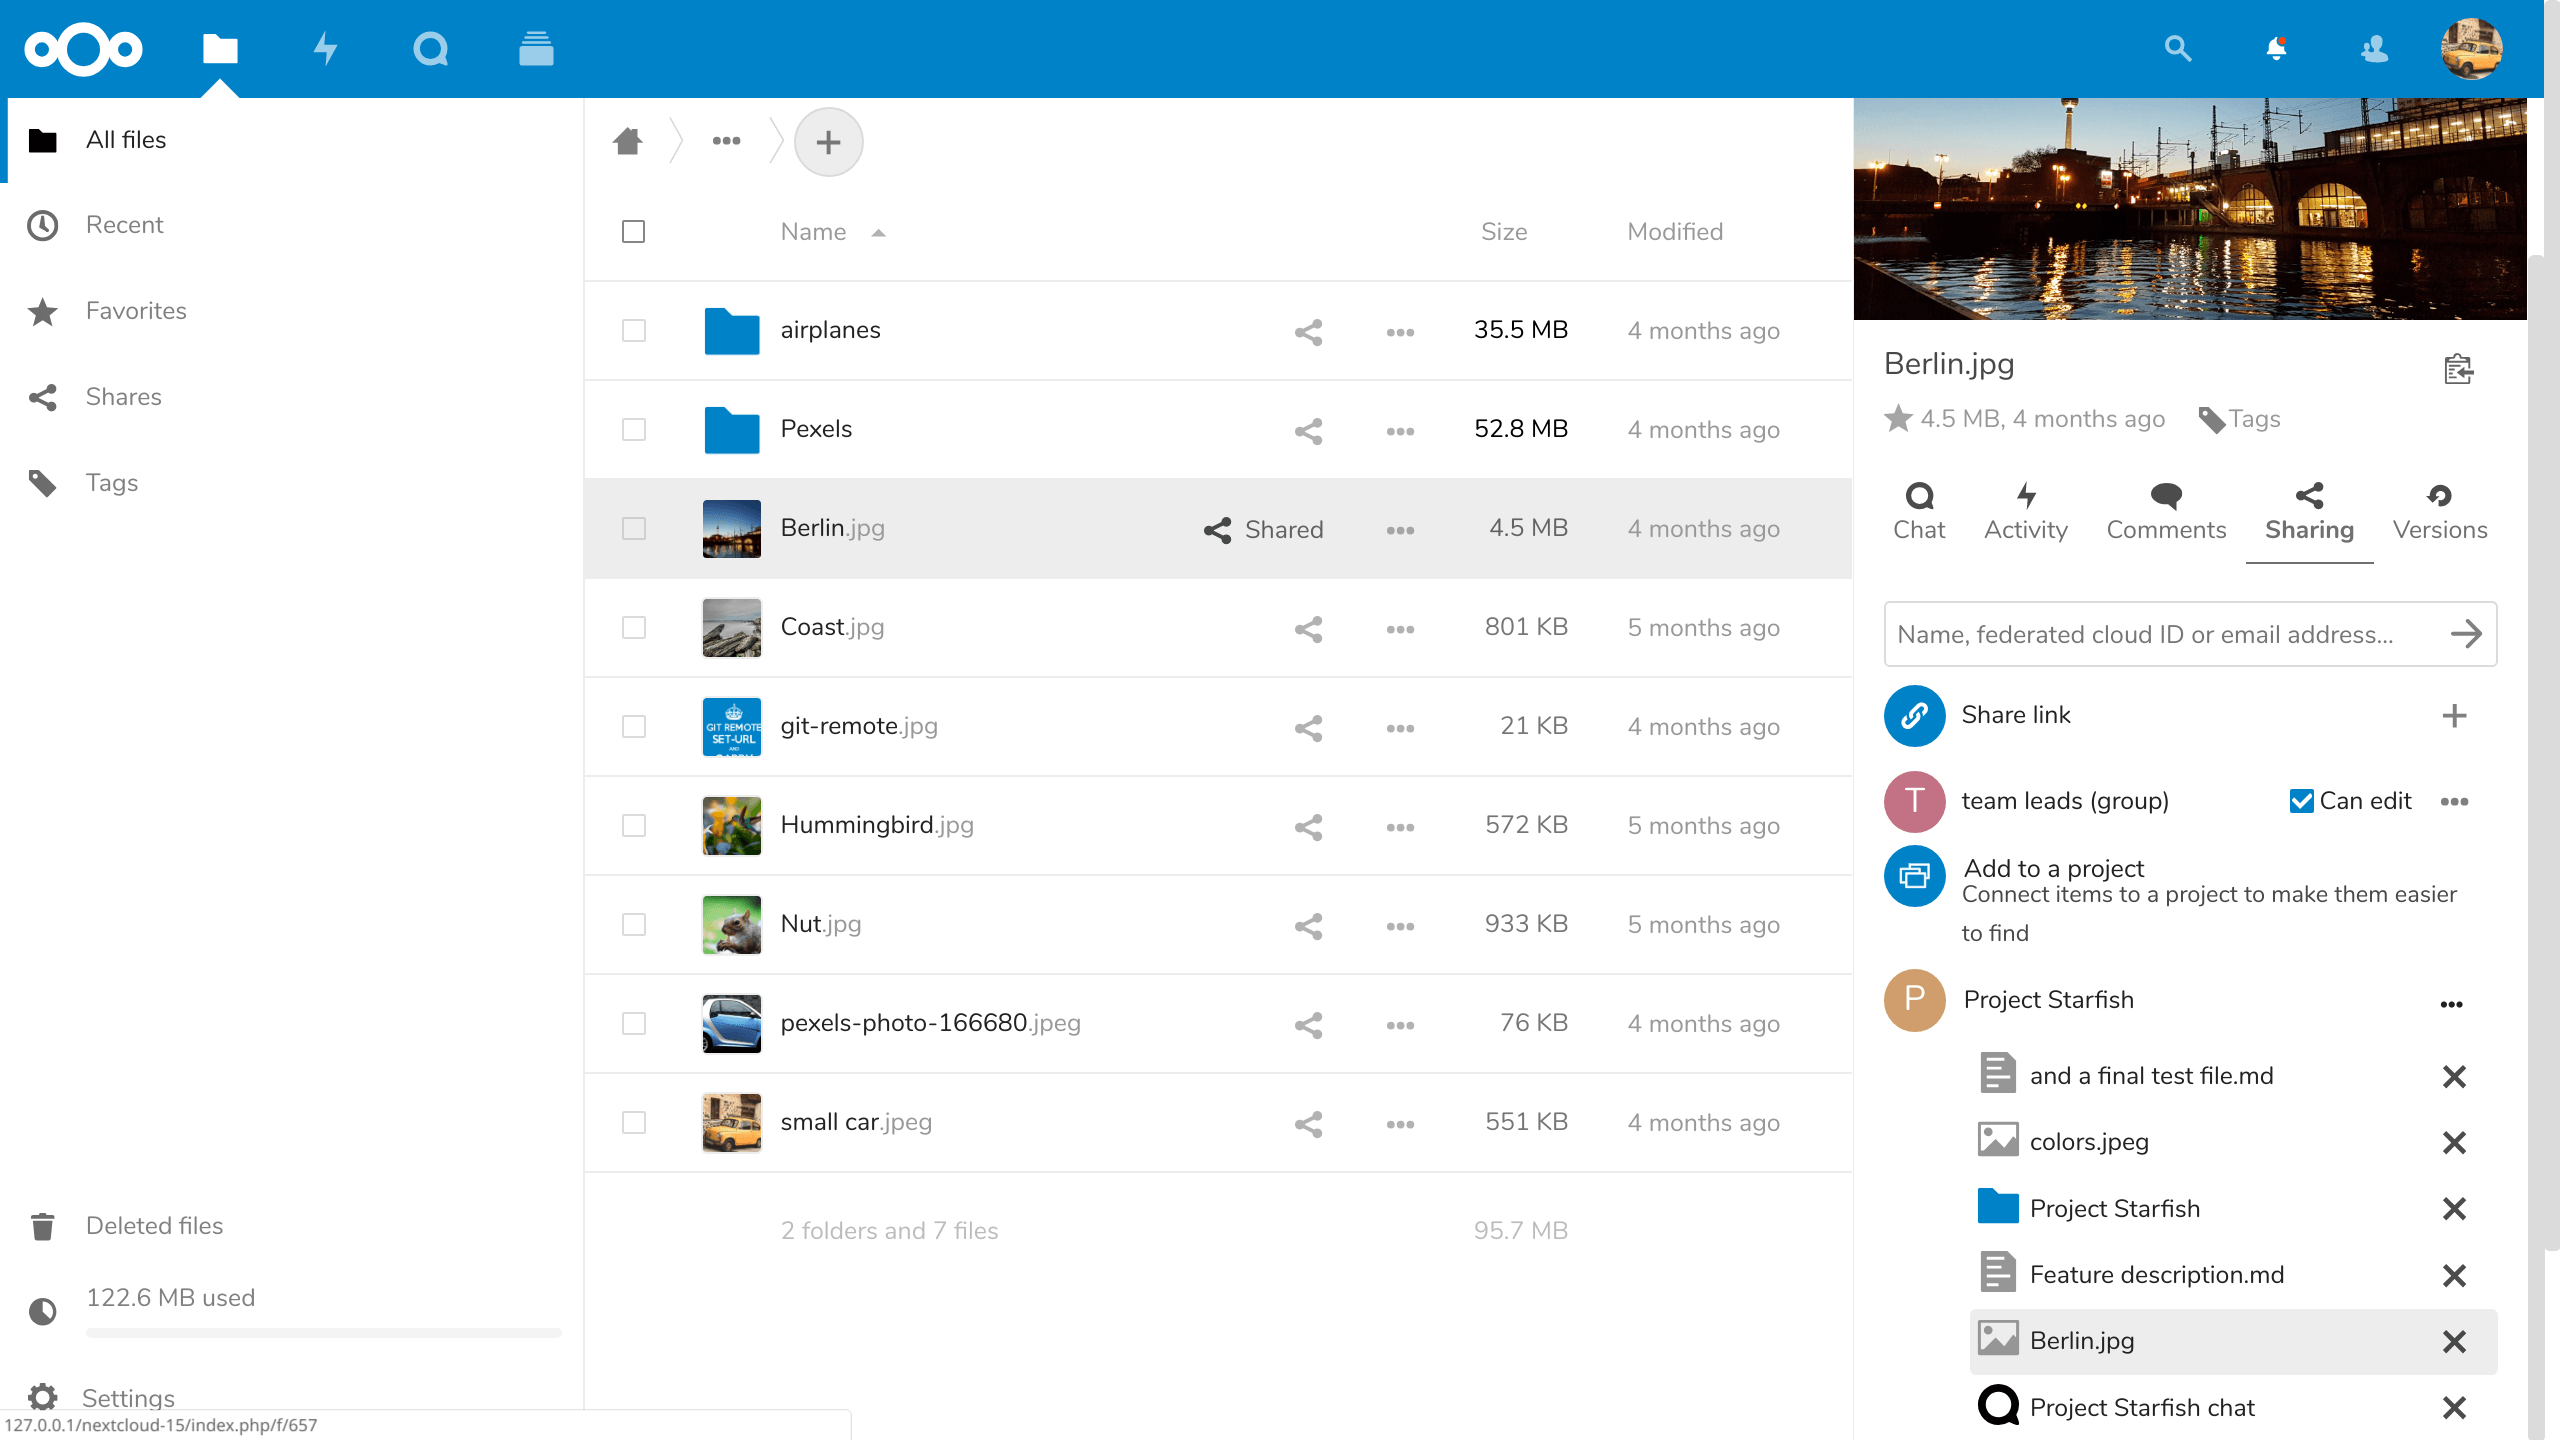Select the Berlin.jpg checkbox
2560x1440 pixels.
tap(634, 529)
